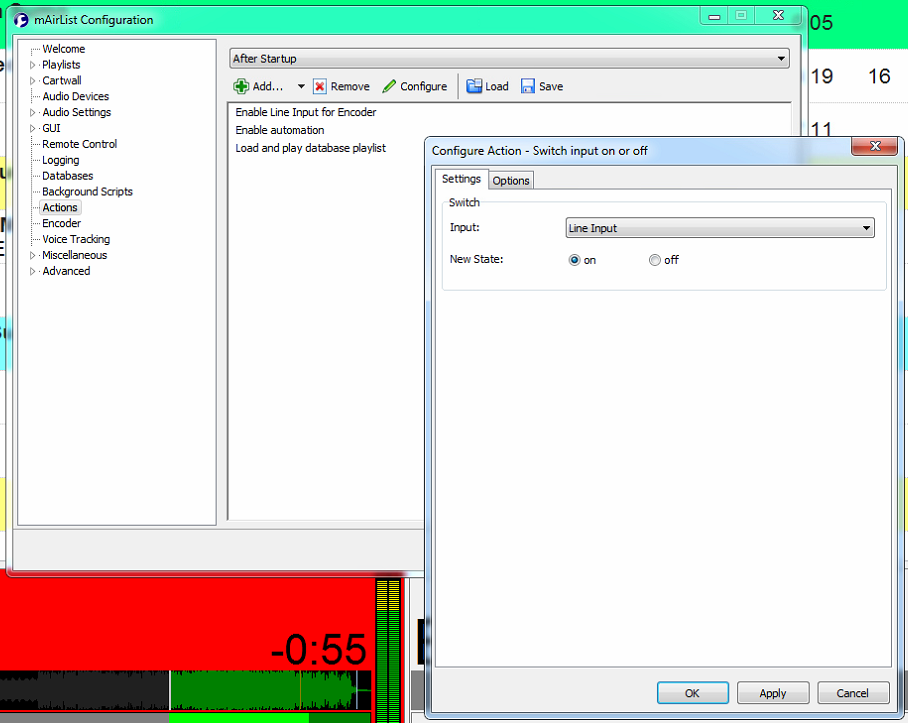Click the red X Remove icon
This screenshot has height=723, width=908.
click(x=320, y=87)
